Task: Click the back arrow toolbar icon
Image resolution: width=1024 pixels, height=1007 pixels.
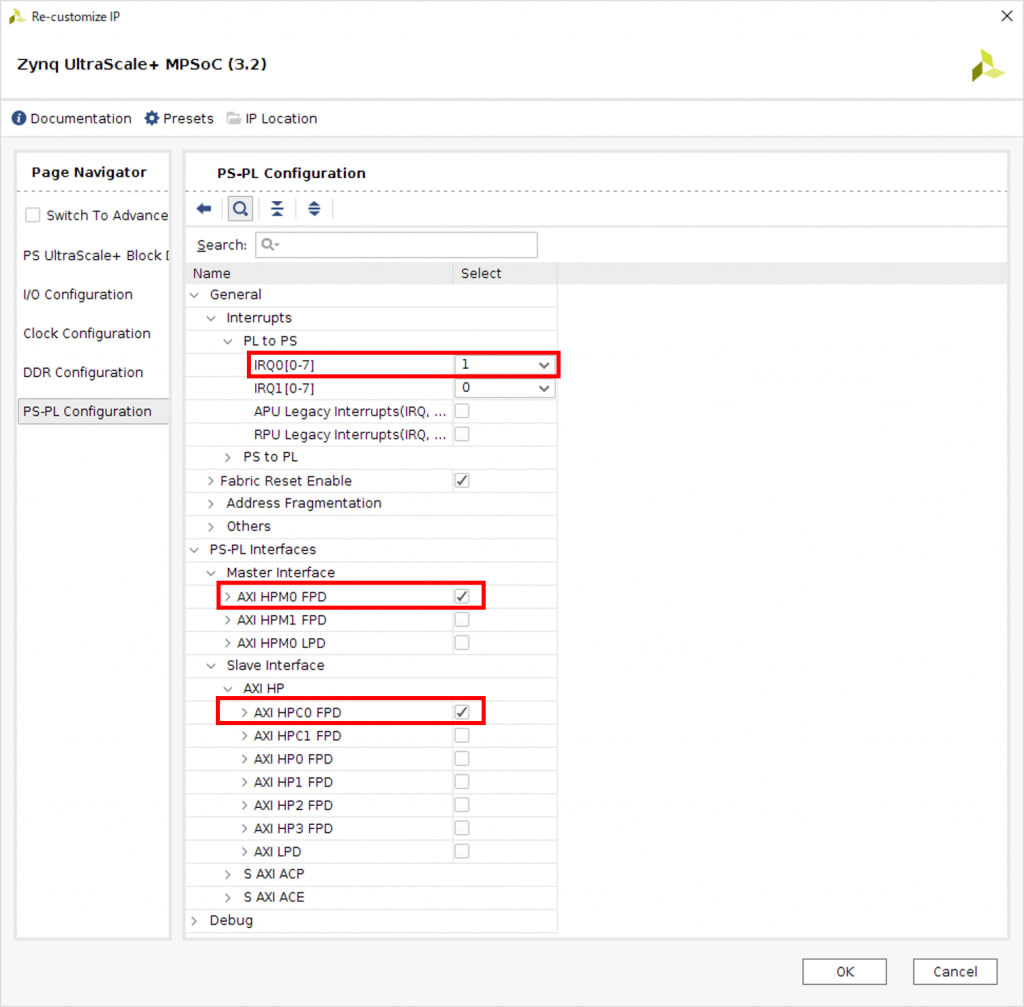Action: [x=204, y=209]
